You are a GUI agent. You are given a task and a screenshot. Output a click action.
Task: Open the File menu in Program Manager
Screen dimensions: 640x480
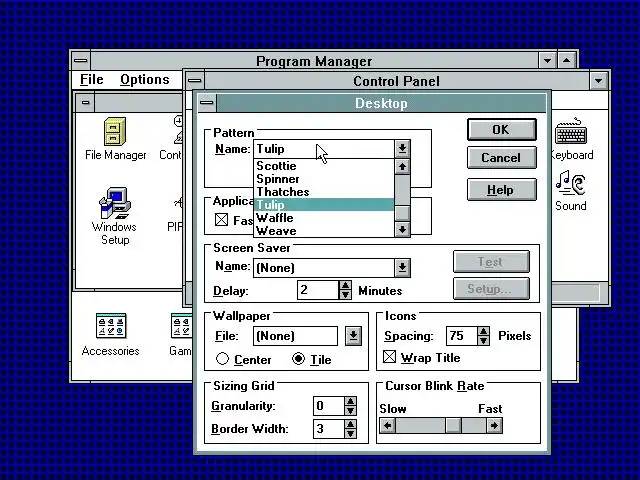[91, 79]
